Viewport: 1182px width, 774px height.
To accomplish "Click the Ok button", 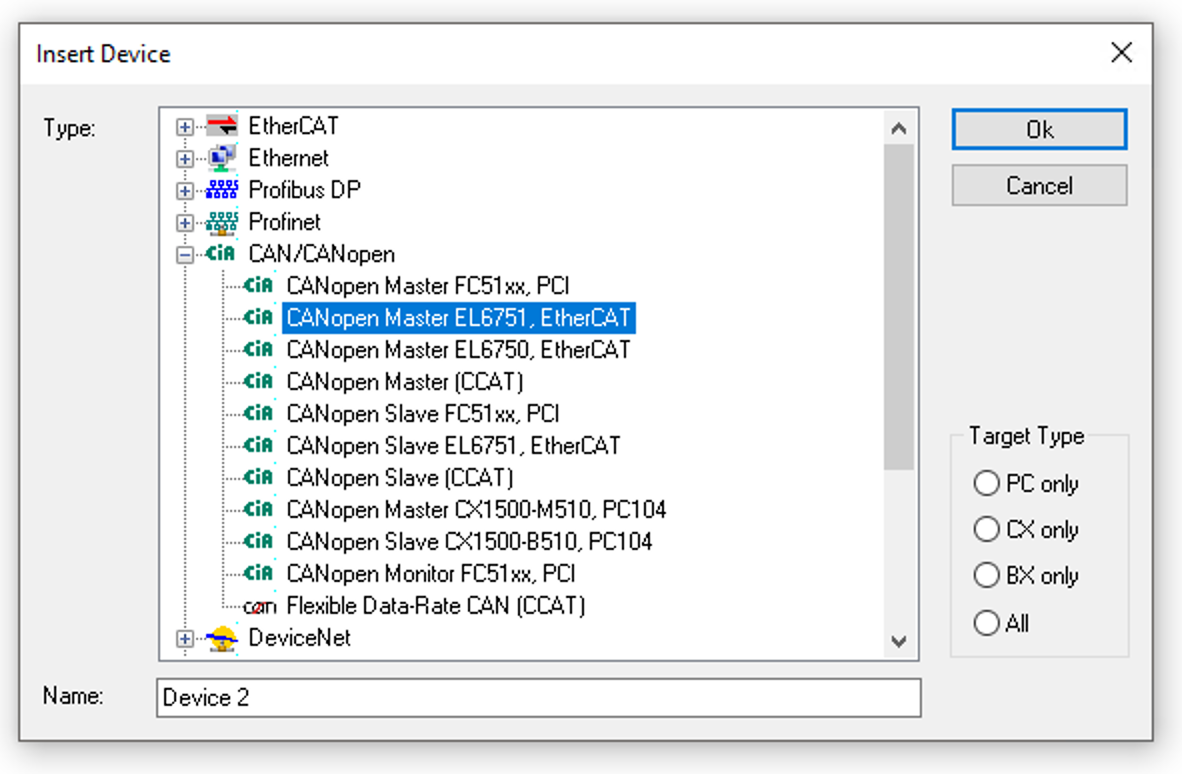I will tap(1039, 128).
